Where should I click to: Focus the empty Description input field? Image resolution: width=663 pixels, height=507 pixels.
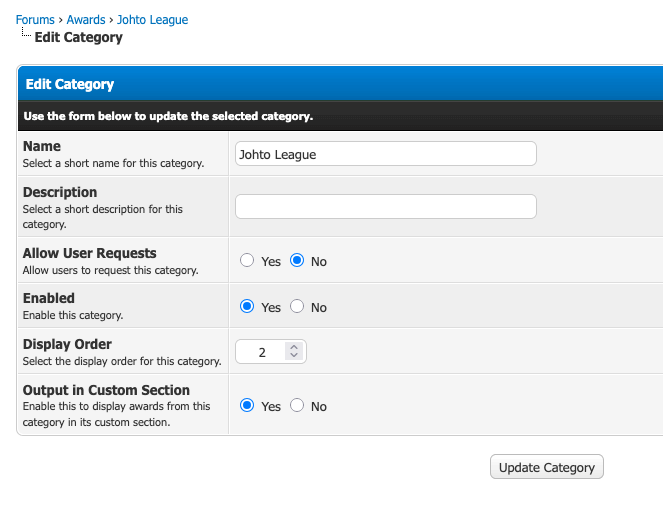(x=385, y=207)
